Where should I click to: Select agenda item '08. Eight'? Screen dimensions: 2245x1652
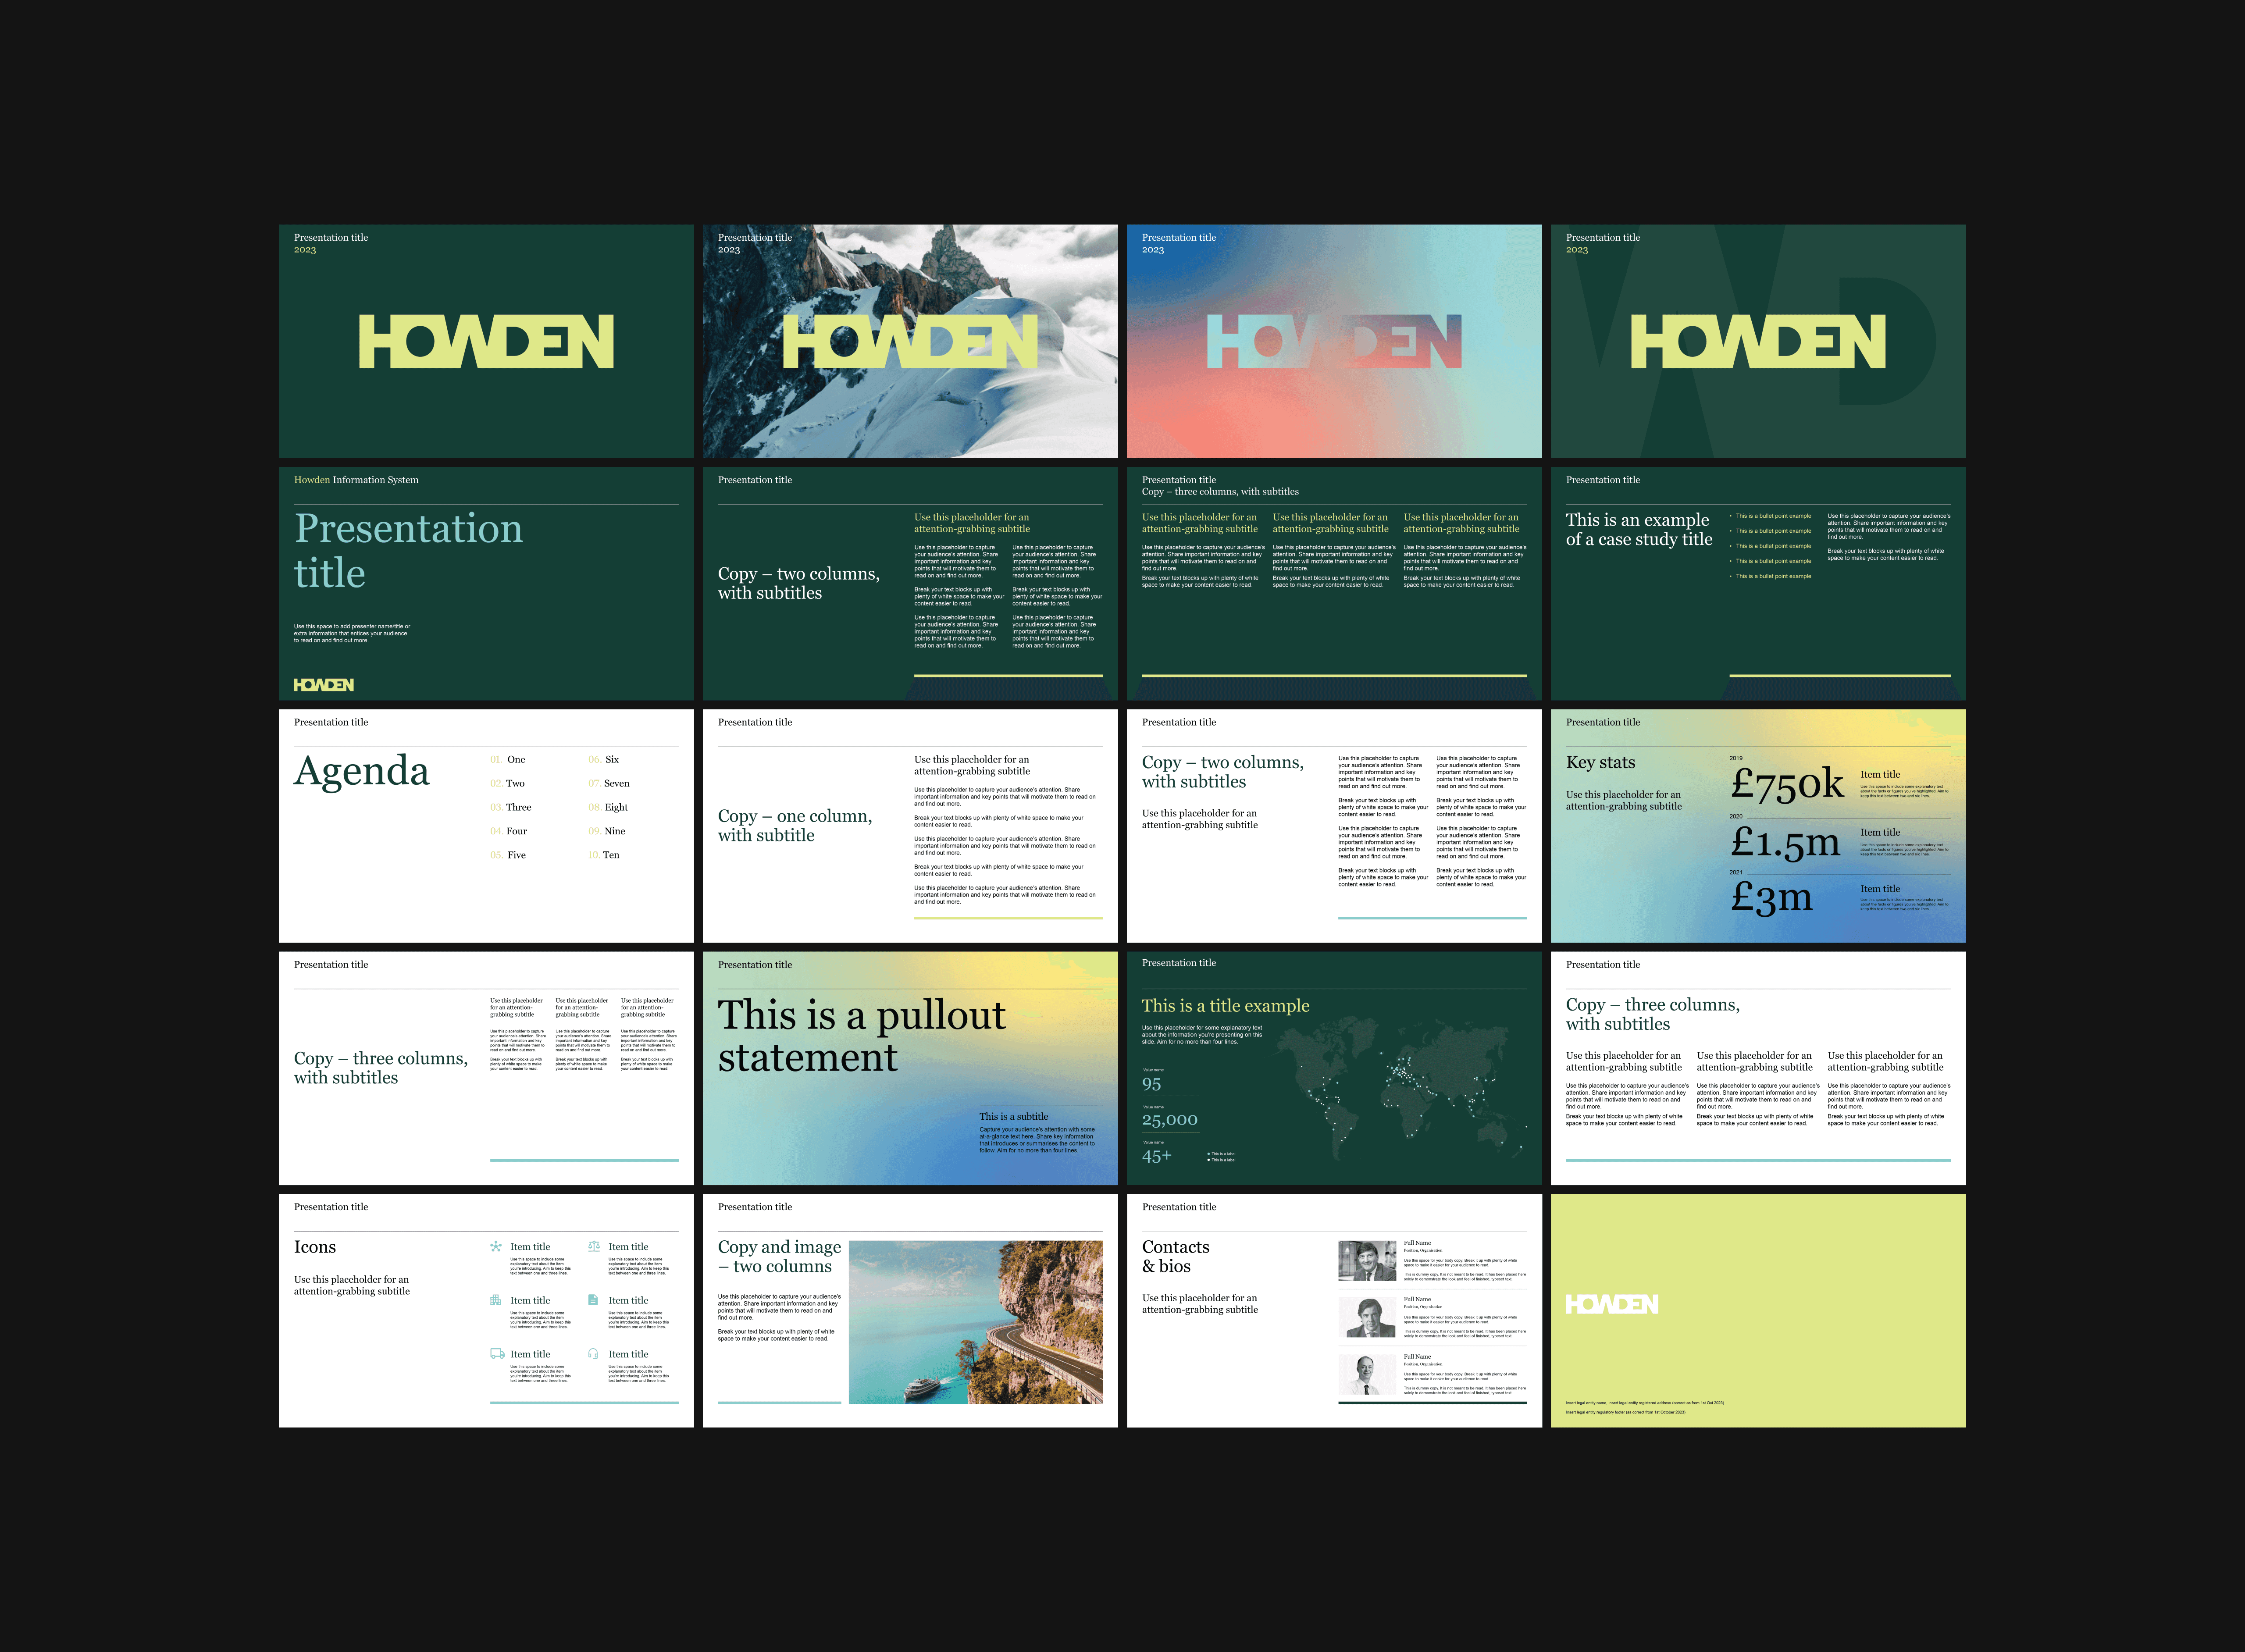click(608, 808)
